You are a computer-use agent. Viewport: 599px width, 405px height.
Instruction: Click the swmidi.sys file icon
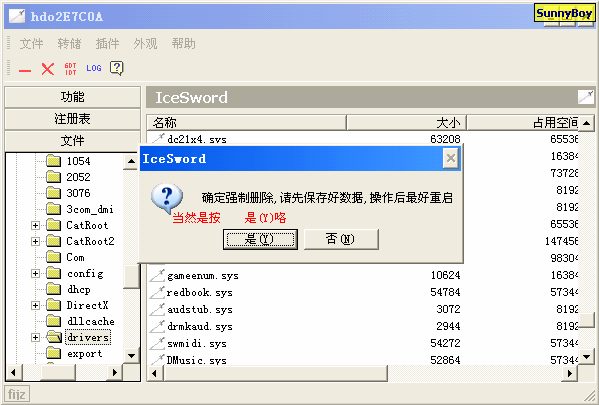coord(157,343)
